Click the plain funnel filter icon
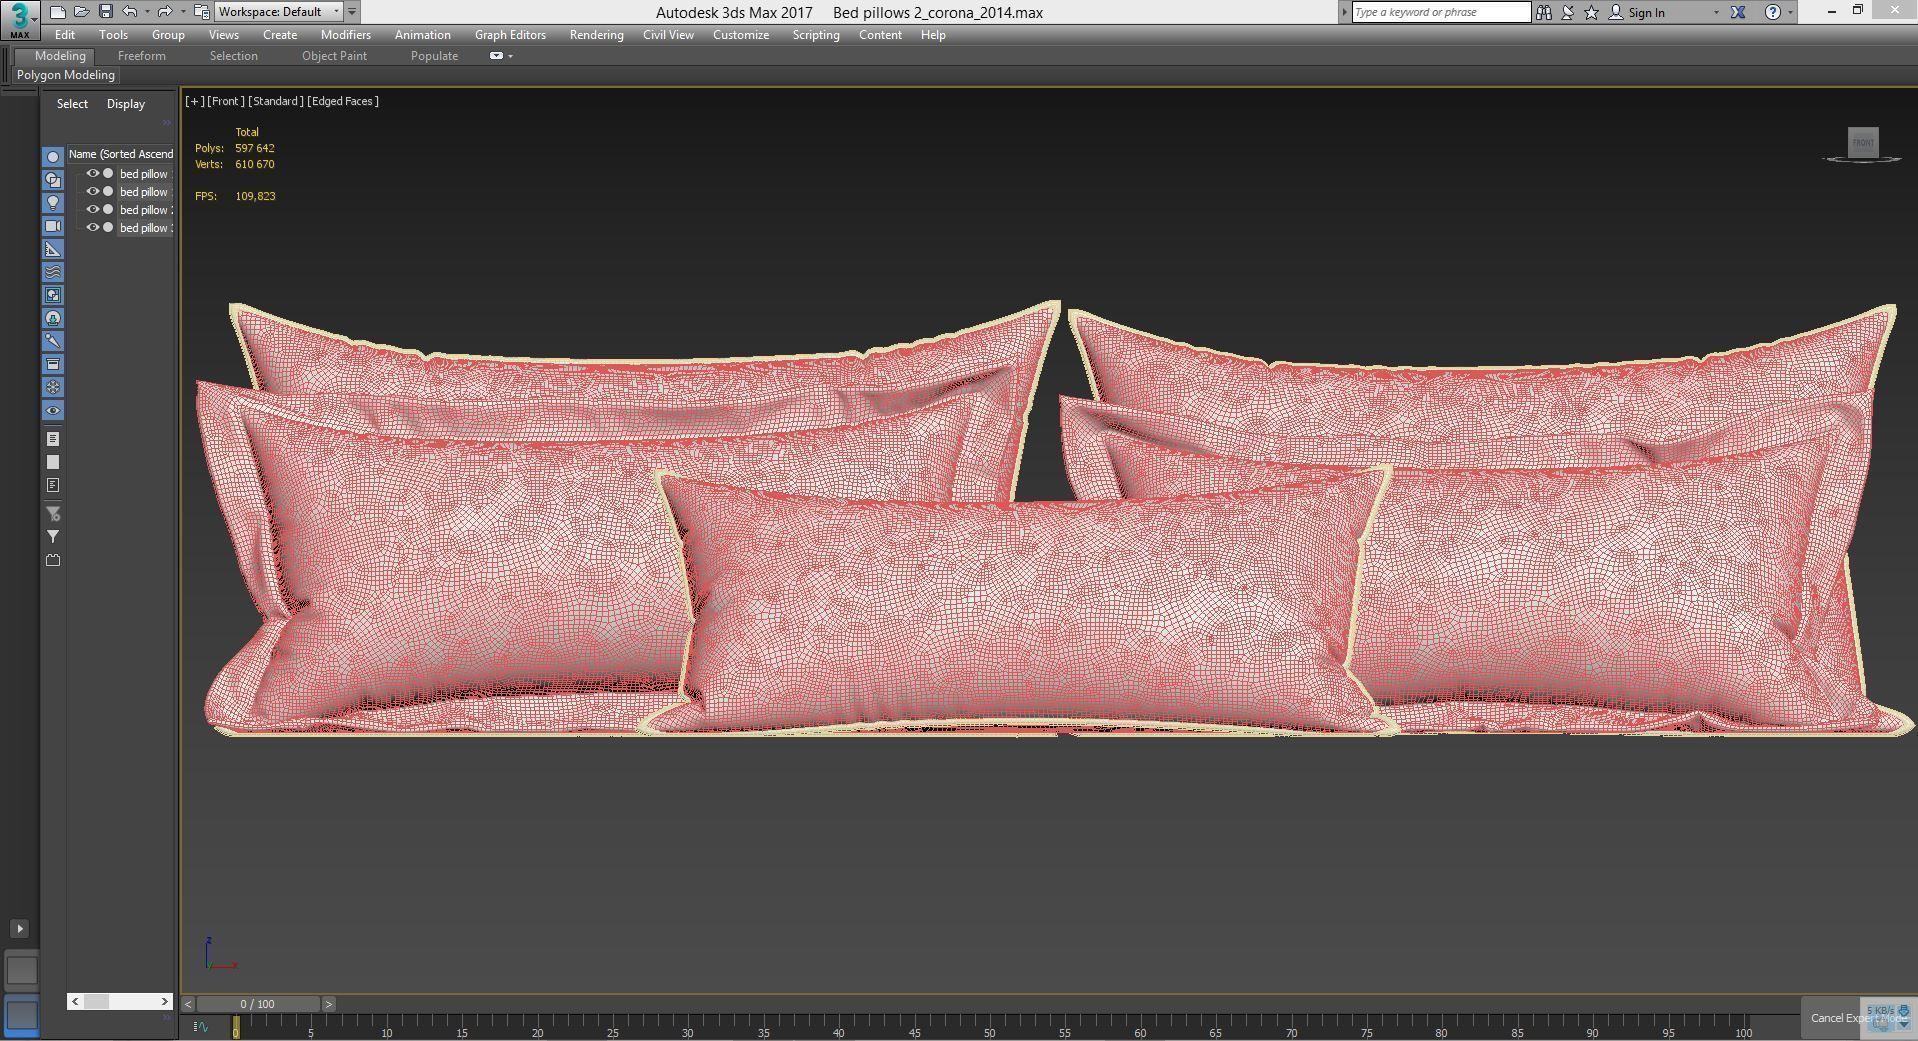Viewport: 1918px width, 1041px height. tap(53, 537)
